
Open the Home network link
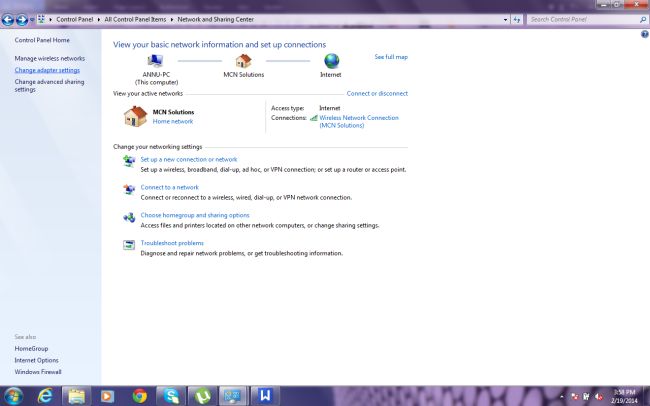point(173,122)
